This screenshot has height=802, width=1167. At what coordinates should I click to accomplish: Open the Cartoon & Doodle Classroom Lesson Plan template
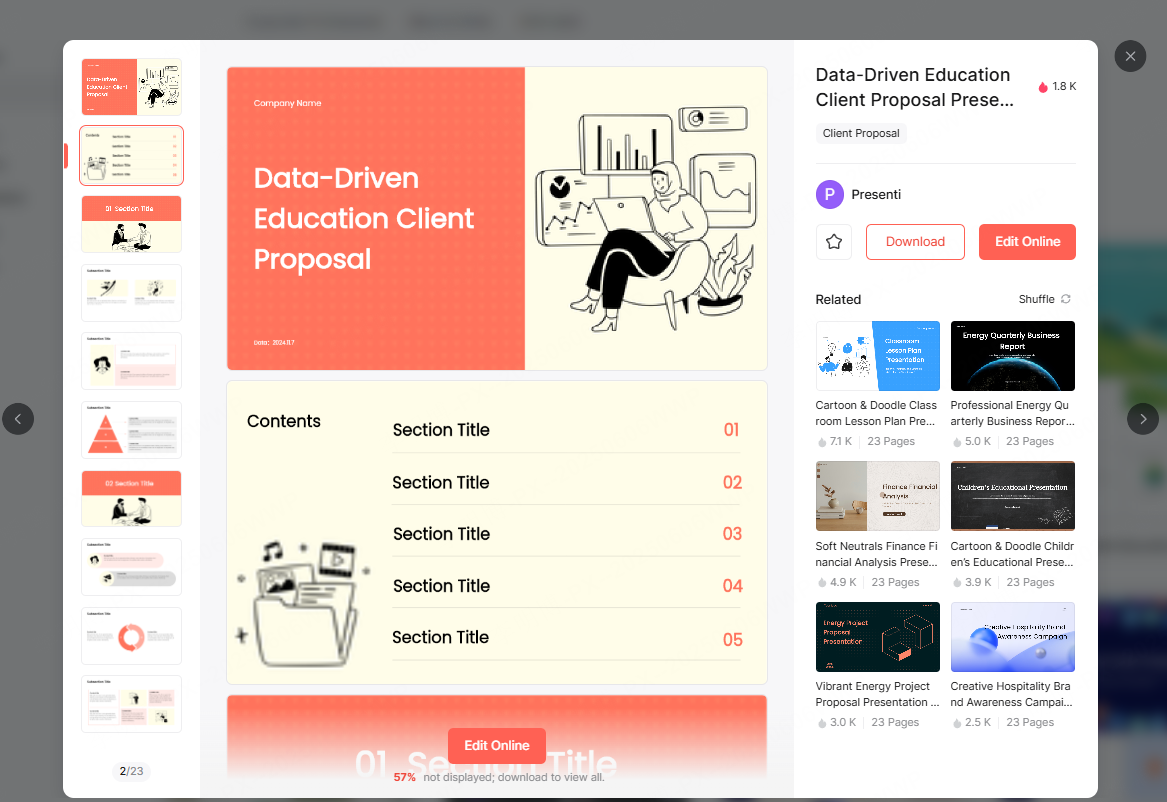877,356
